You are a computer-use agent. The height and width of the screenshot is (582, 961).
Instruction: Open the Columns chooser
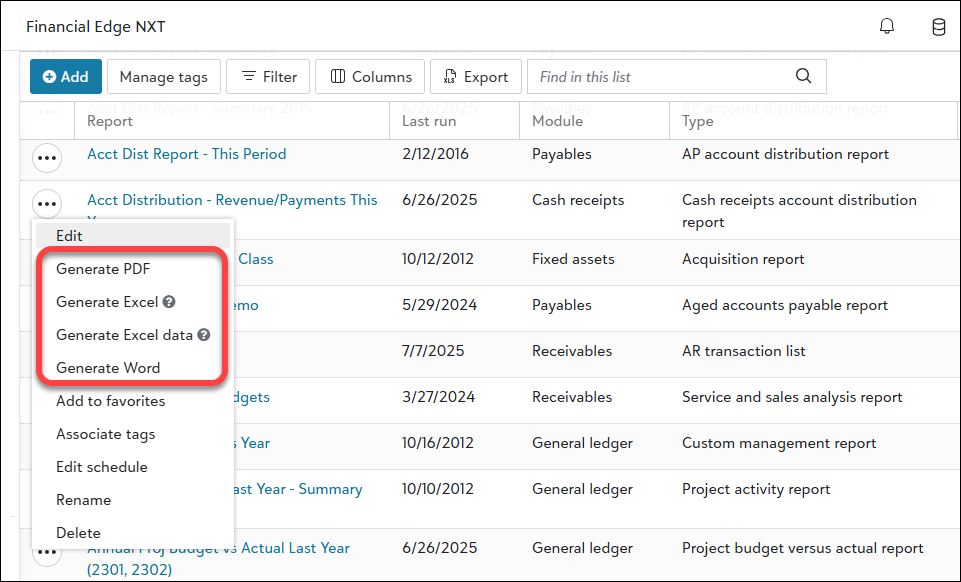(x=370, y=77)
